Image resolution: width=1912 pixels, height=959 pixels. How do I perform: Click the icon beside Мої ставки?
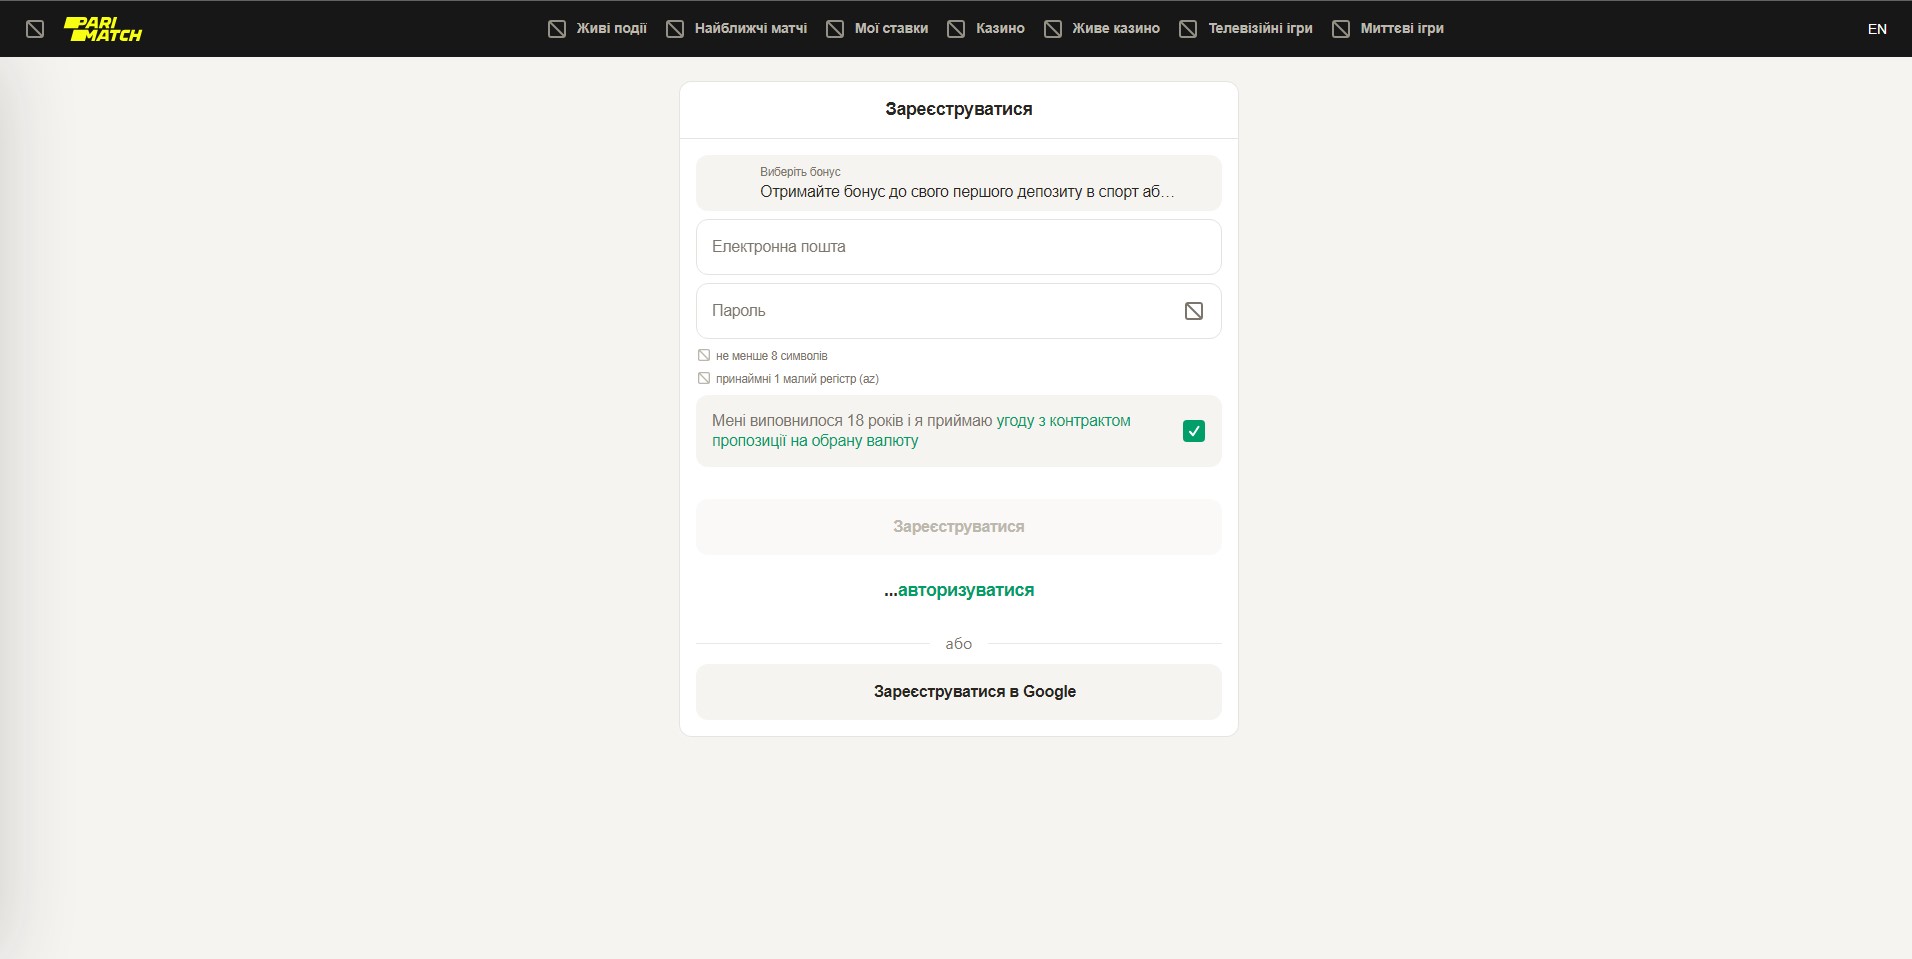pos(835,29)
